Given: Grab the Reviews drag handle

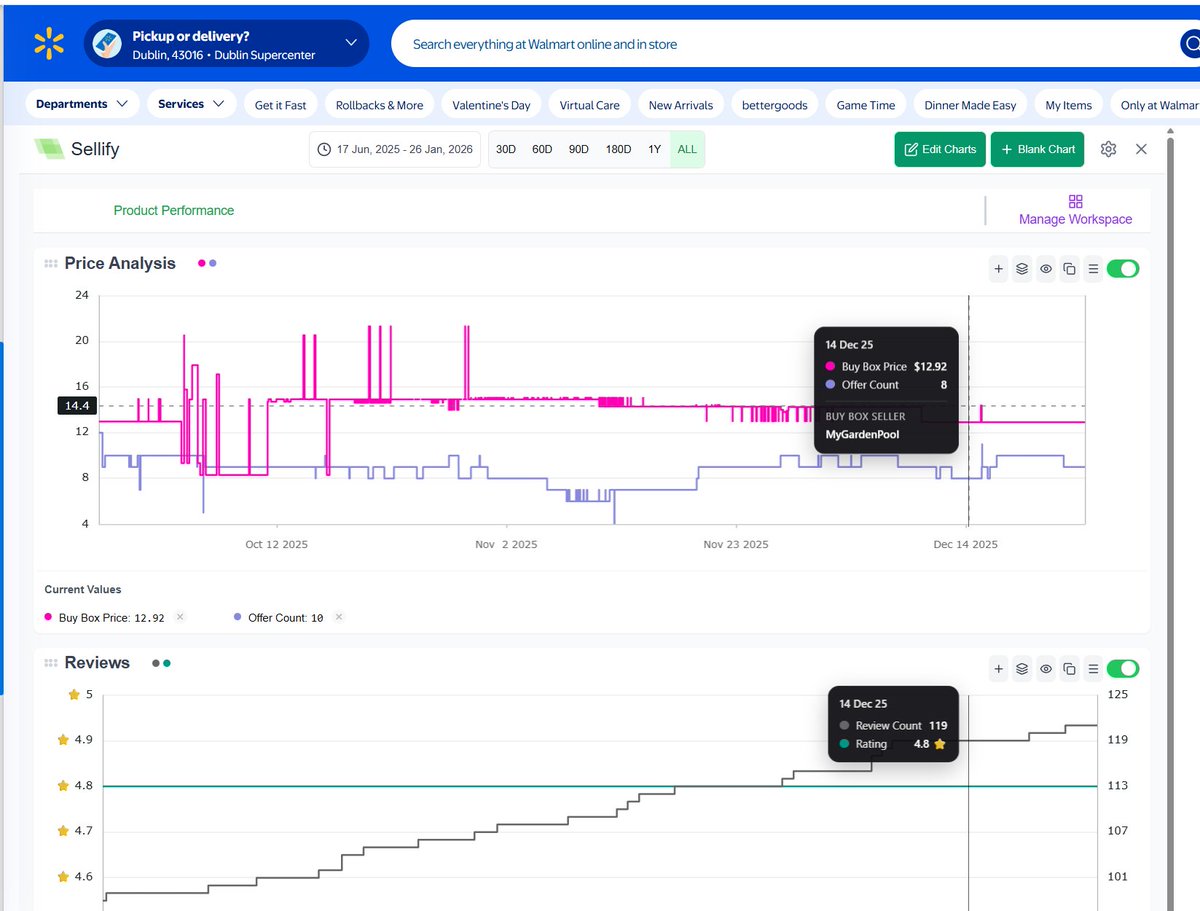Looking at the screenshot, I should point(50,663).
